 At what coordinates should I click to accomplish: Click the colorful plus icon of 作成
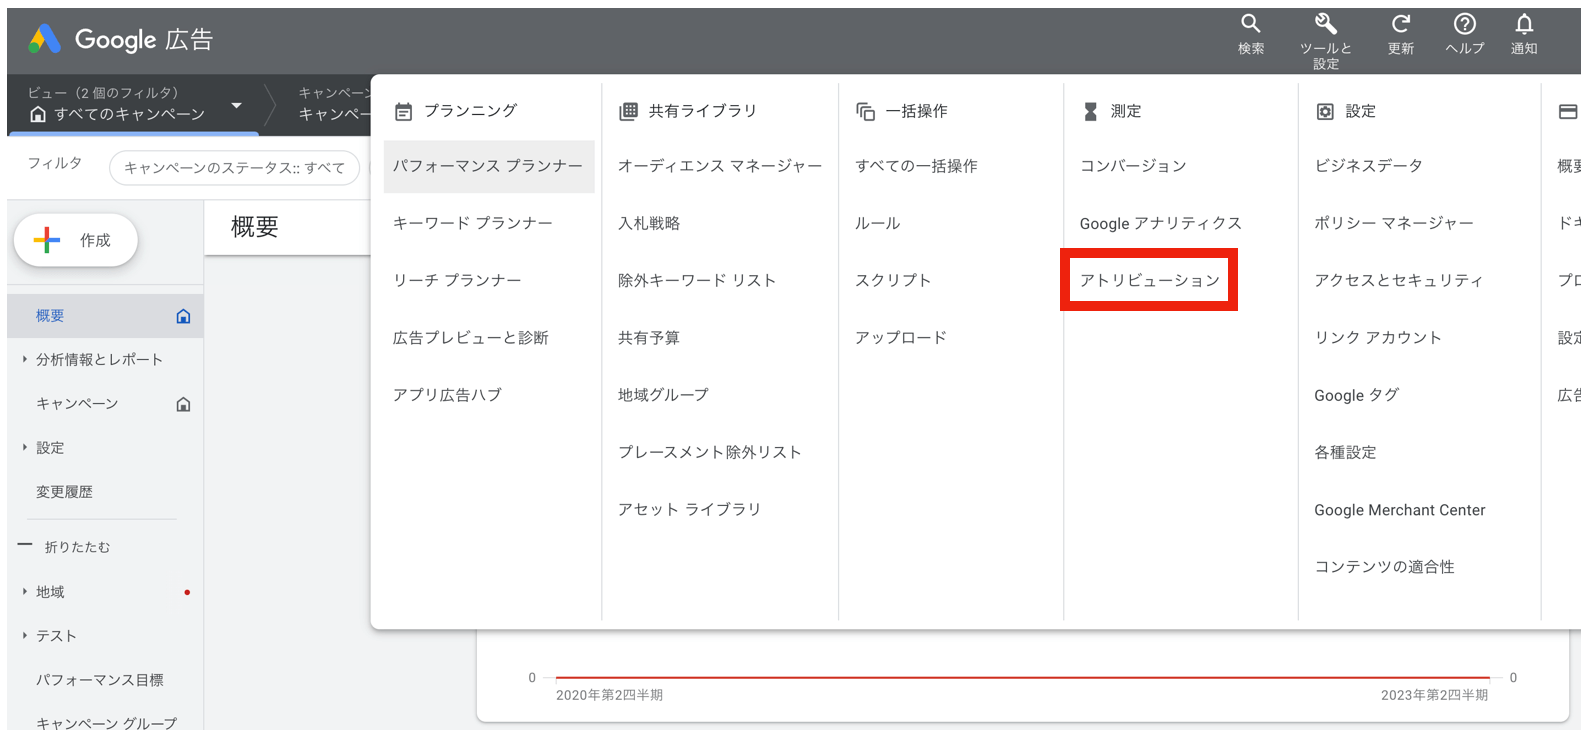click(x=47, y=240)
